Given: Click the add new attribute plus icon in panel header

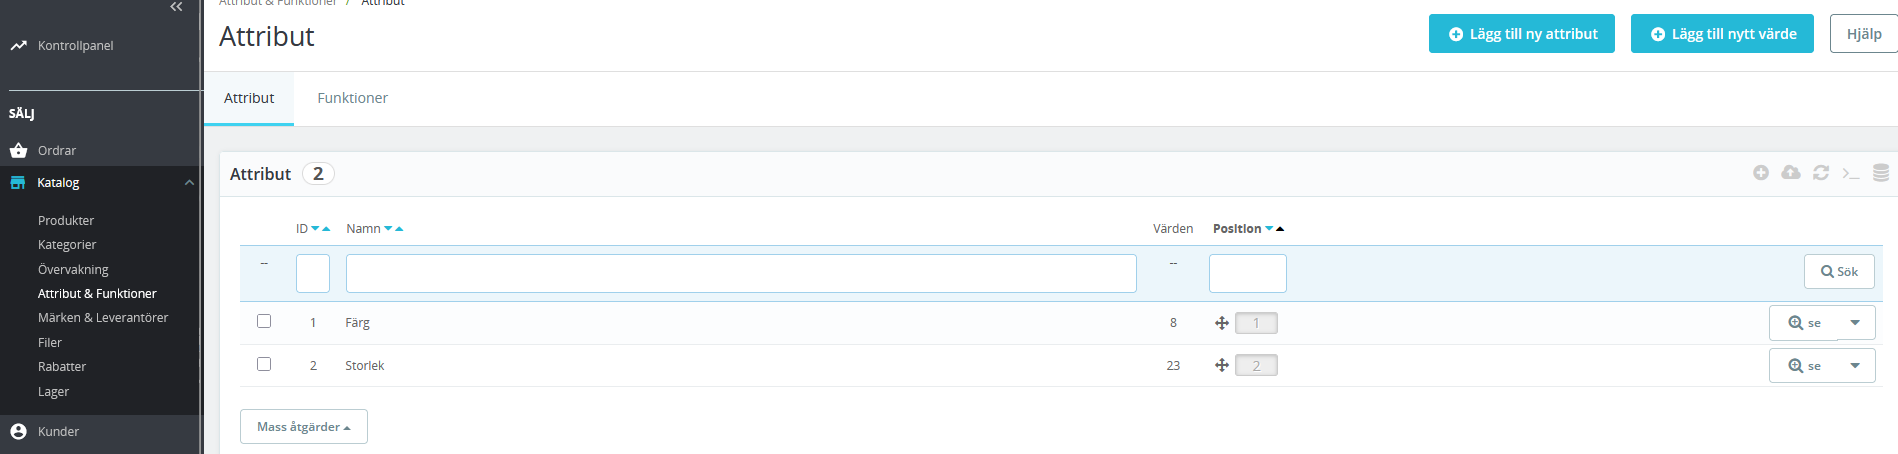Looking at the screenshot, I should [1761, 173].
